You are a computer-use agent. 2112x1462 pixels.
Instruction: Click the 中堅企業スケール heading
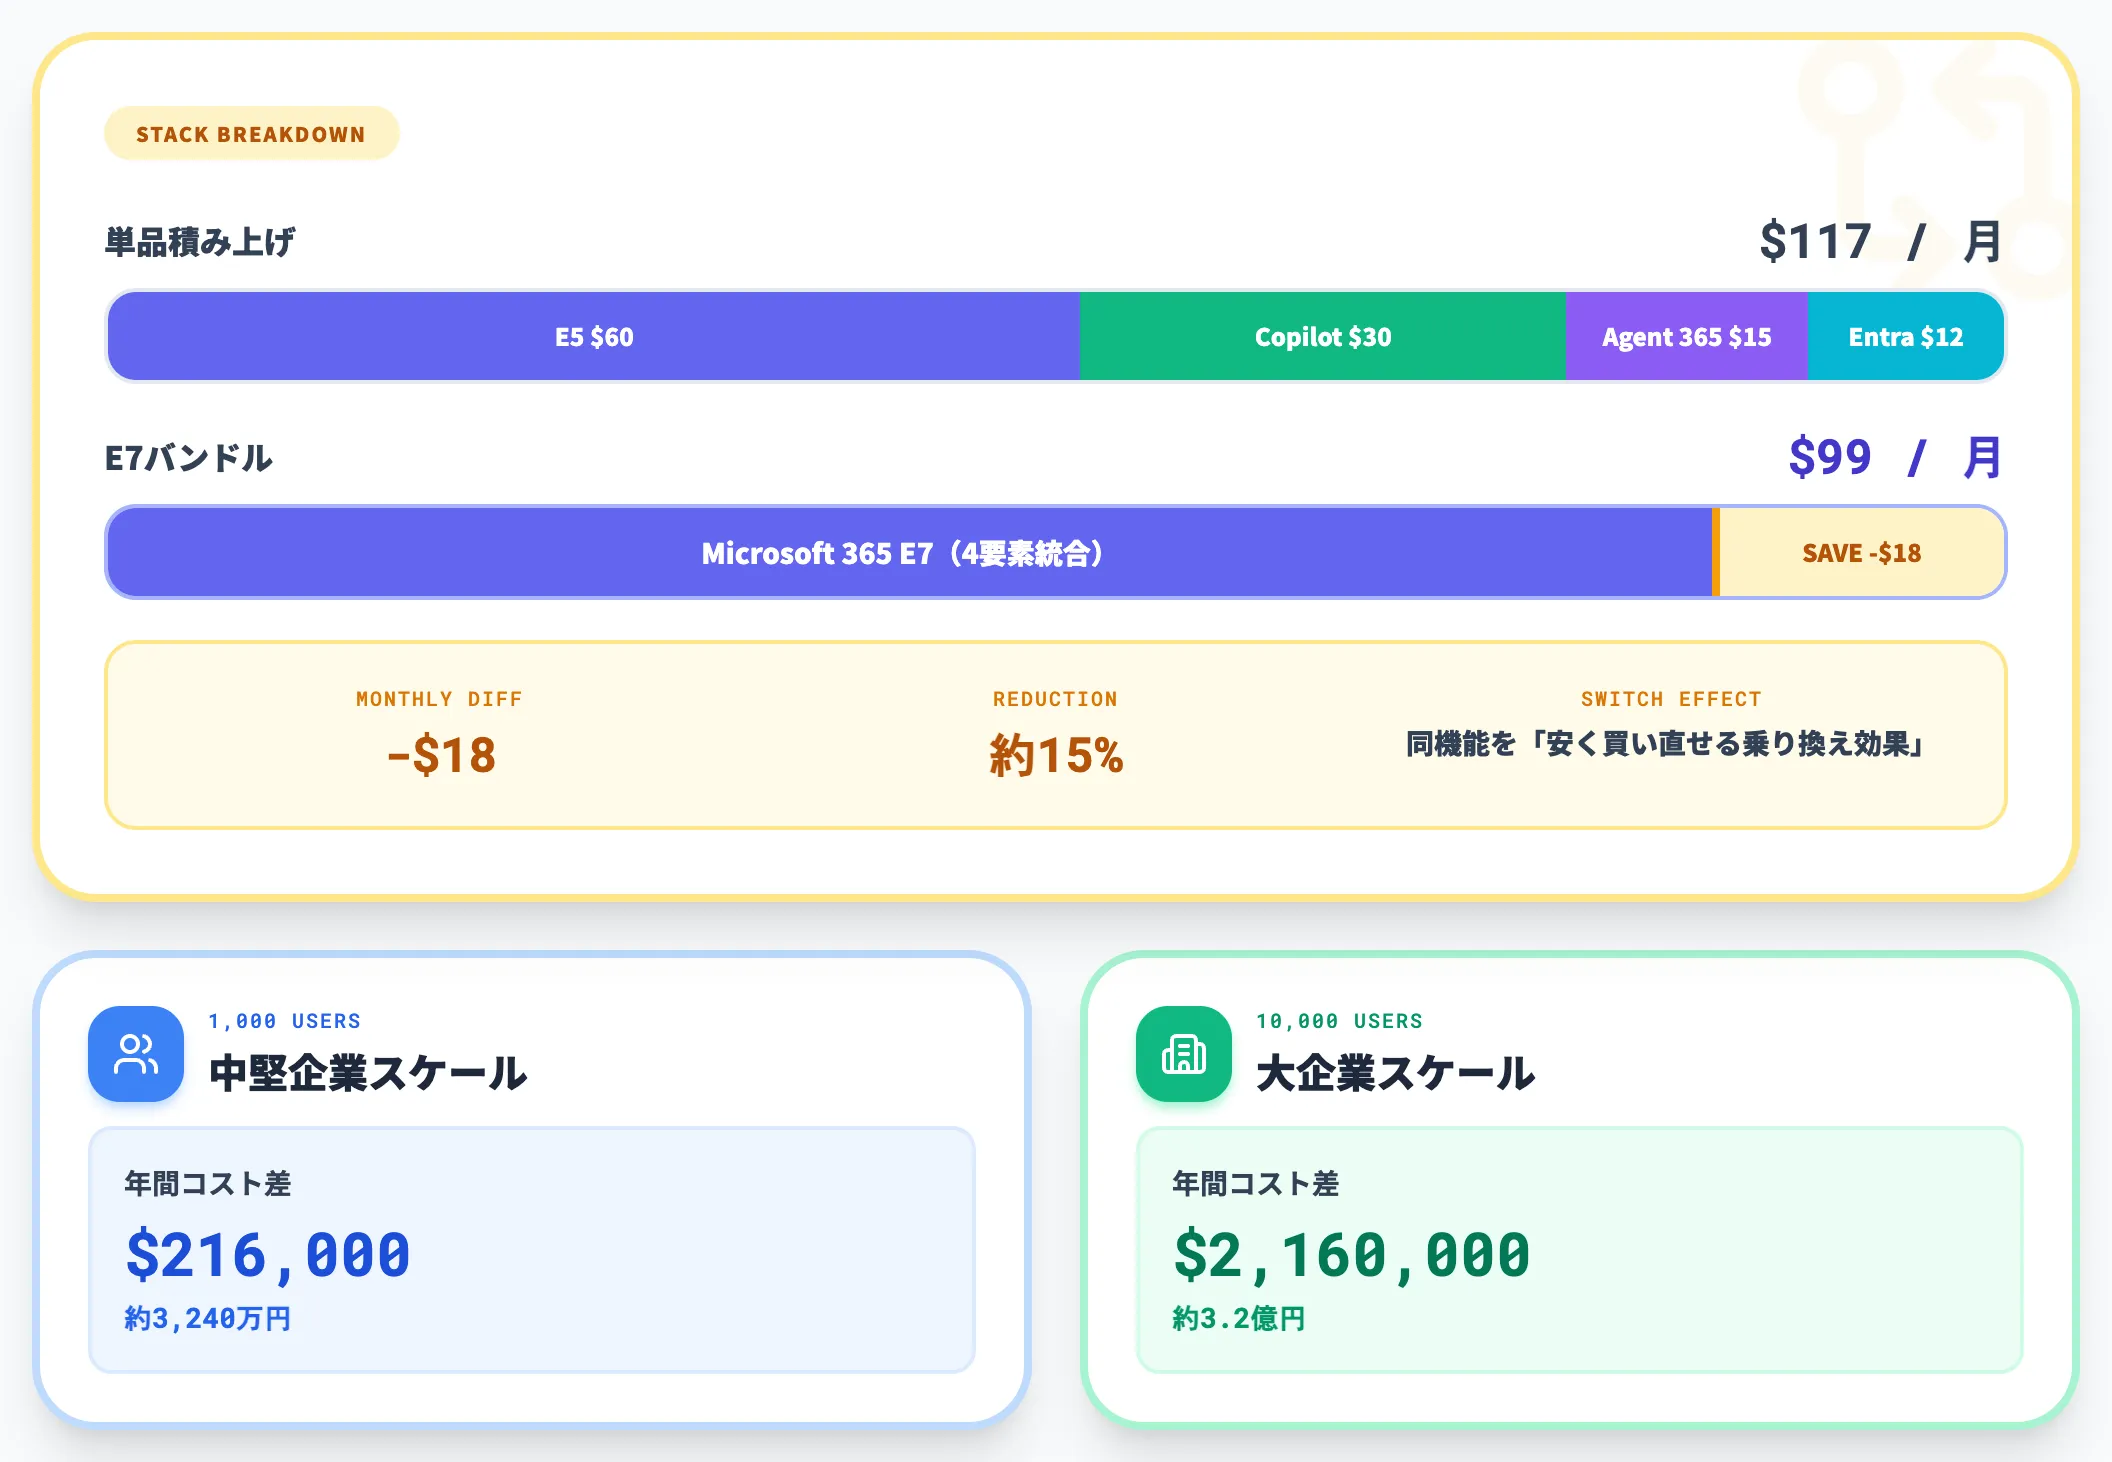(368, 1073)
